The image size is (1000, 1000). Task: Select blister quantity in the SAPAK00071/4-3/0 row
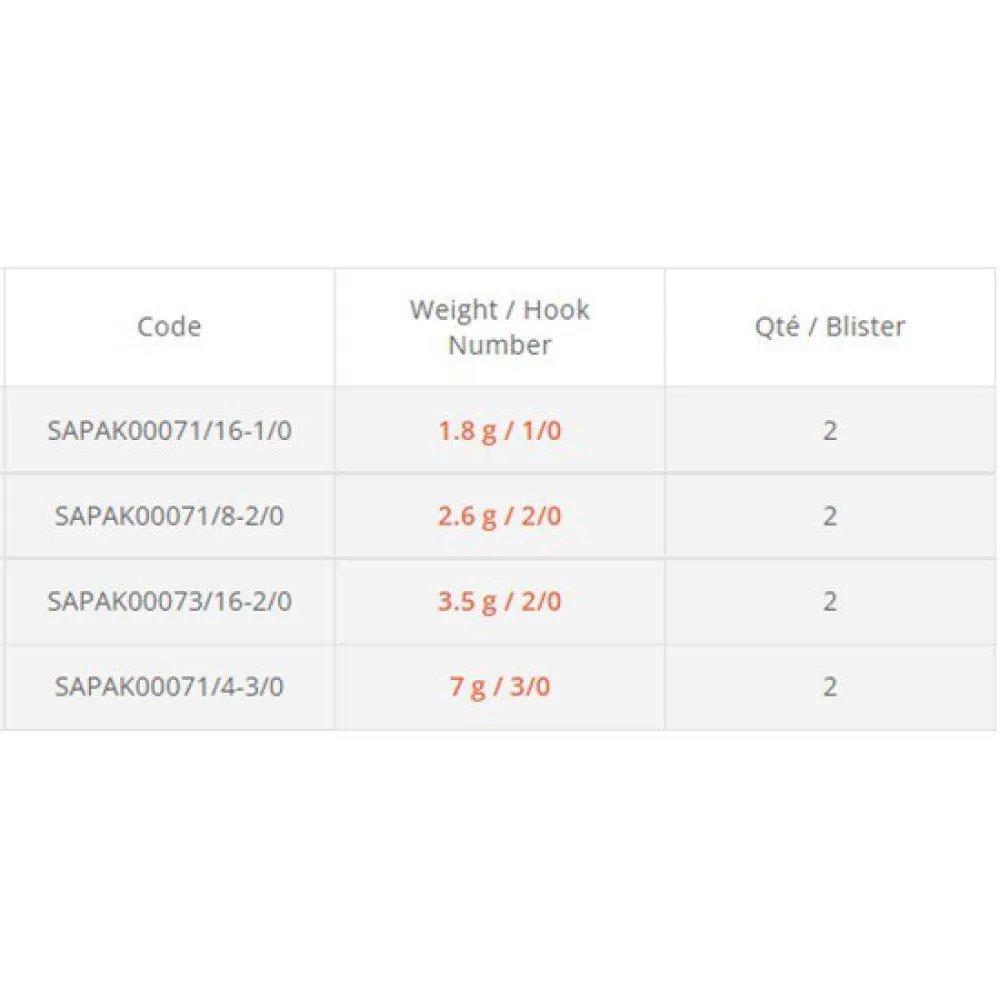point(830,687)
